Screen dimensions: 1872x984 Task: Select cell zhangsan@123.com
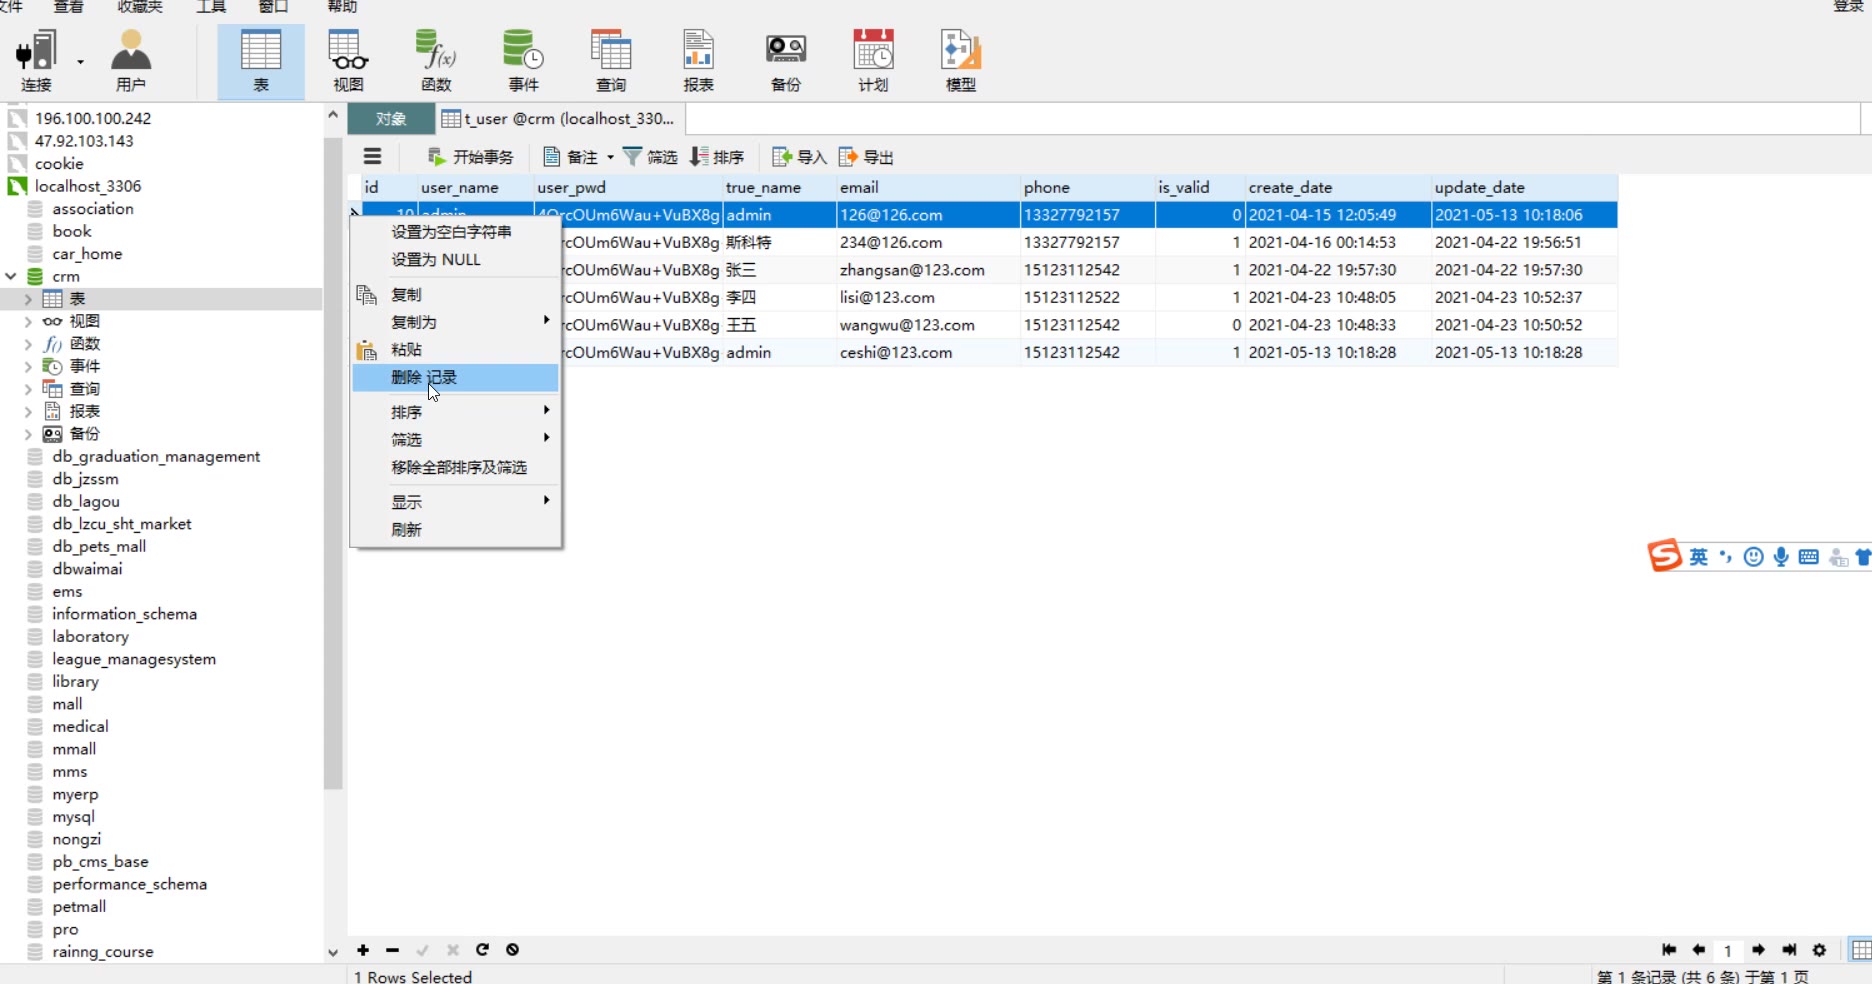927,270
